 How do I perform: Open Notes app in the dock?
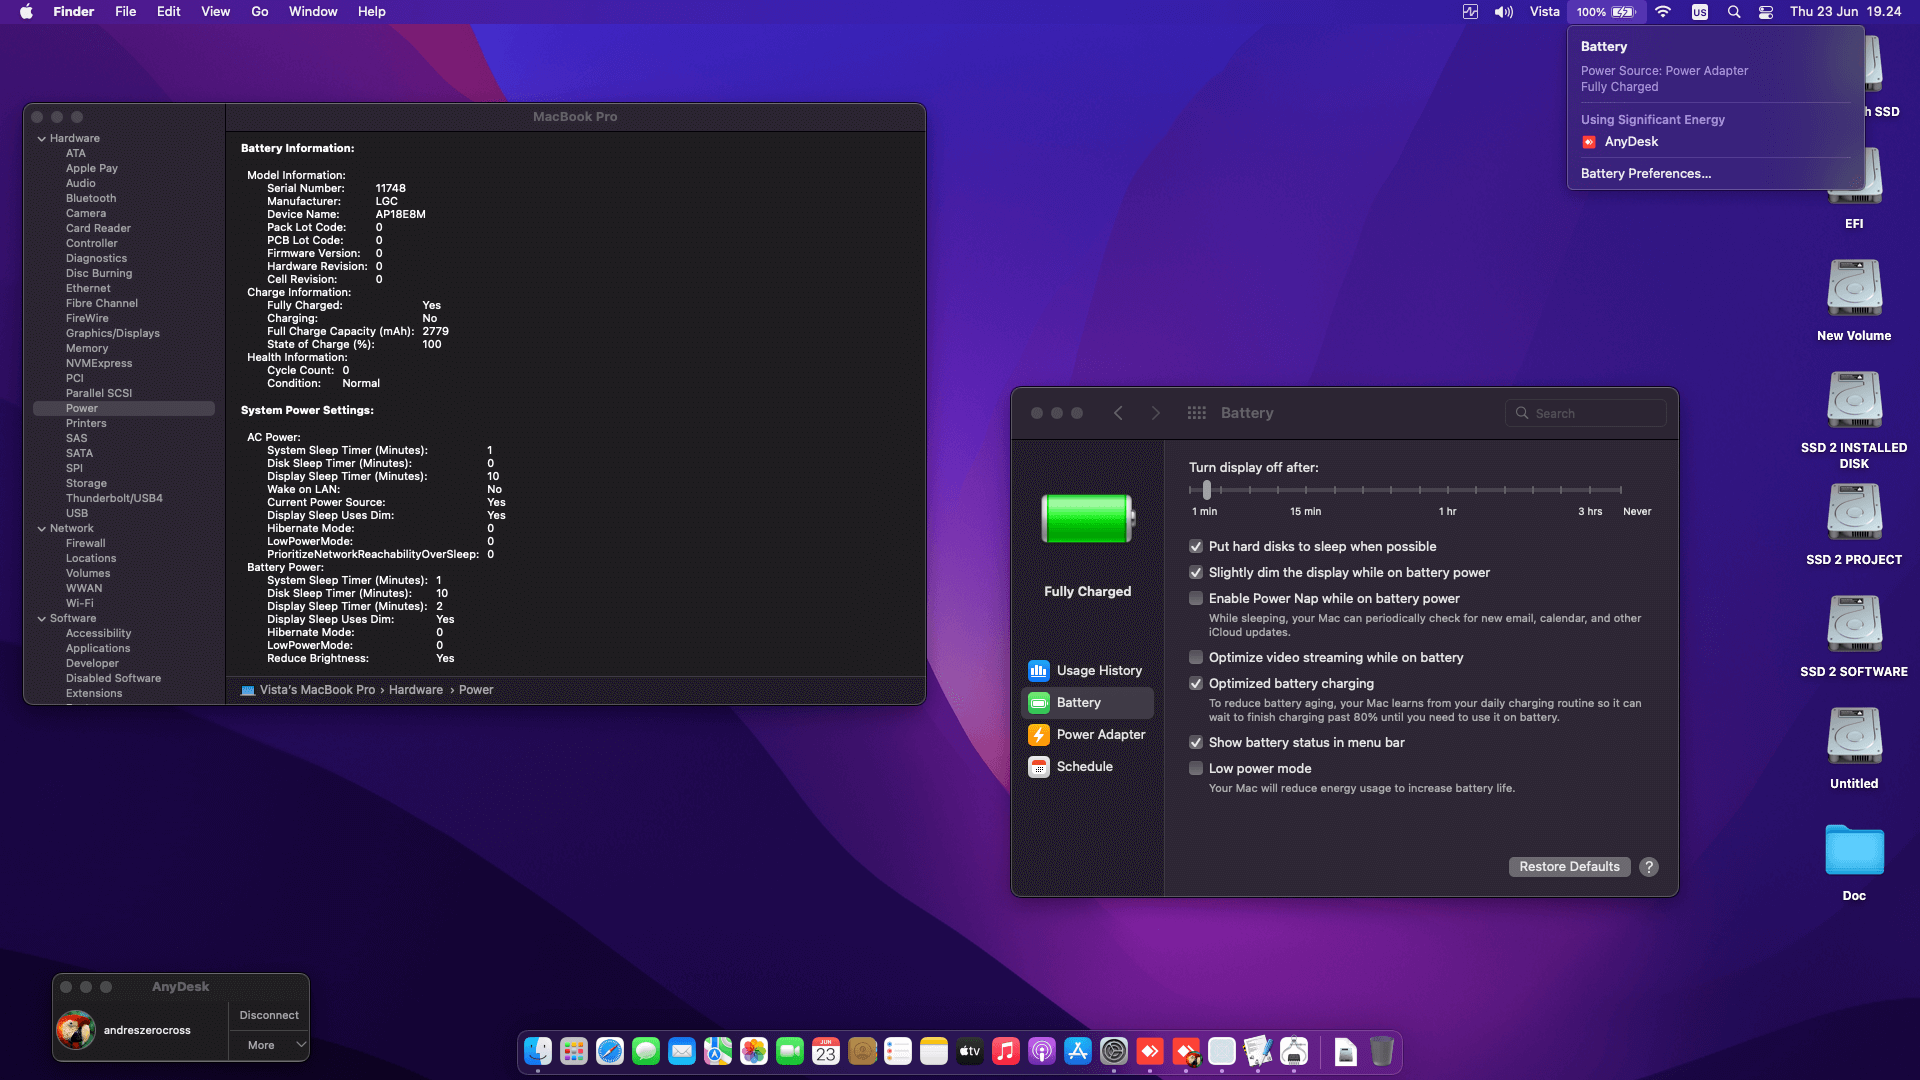pyautogui.click(x=934, y=1051)
